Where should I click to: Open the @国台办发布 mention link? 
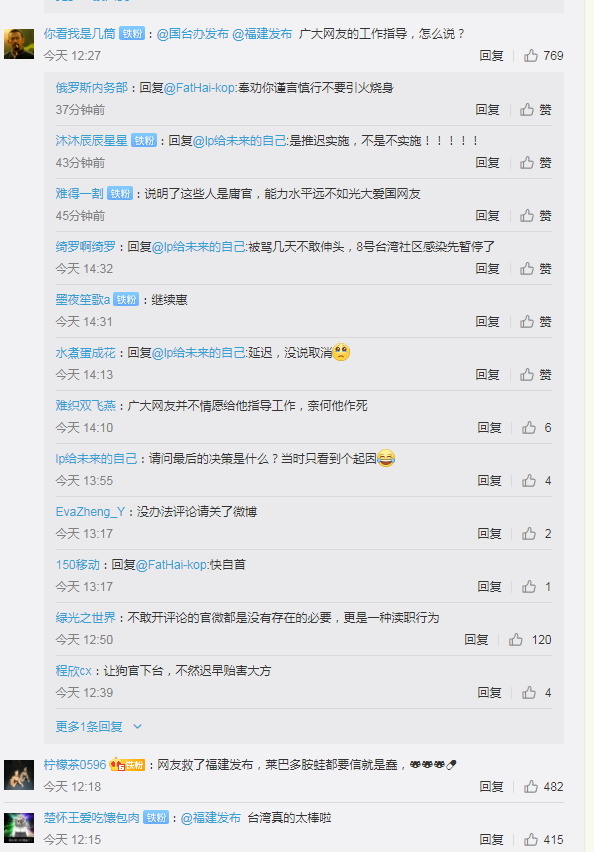[192, 34]
